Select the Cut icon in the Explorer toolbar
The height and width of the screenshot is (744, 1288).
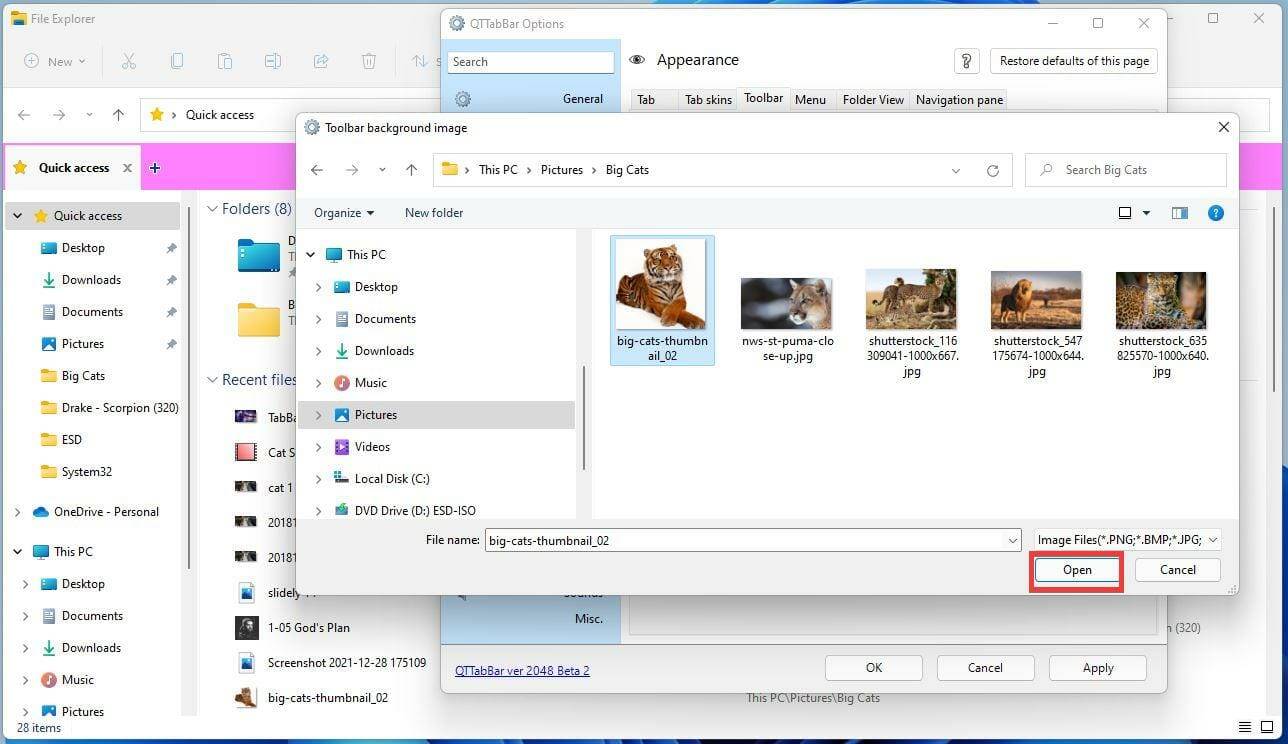pos(128,61)
